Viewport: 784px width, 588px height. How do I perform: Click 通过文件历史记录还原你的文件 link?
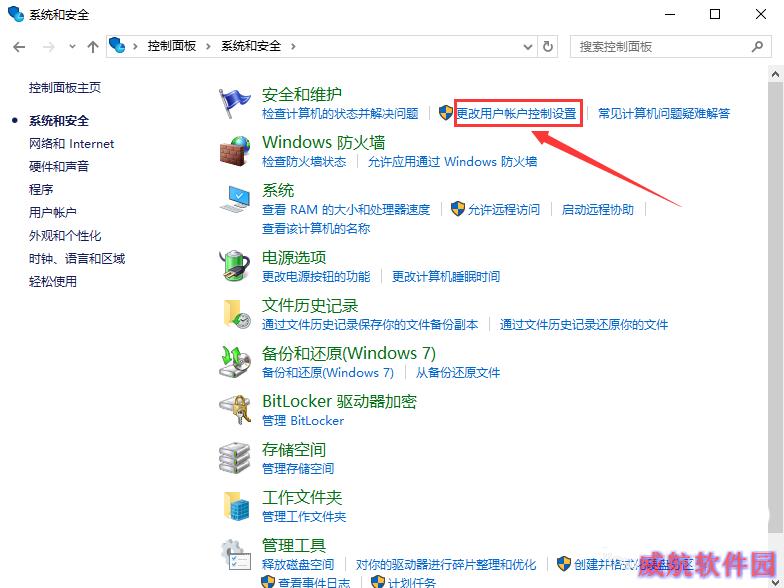tap(584, 324)
